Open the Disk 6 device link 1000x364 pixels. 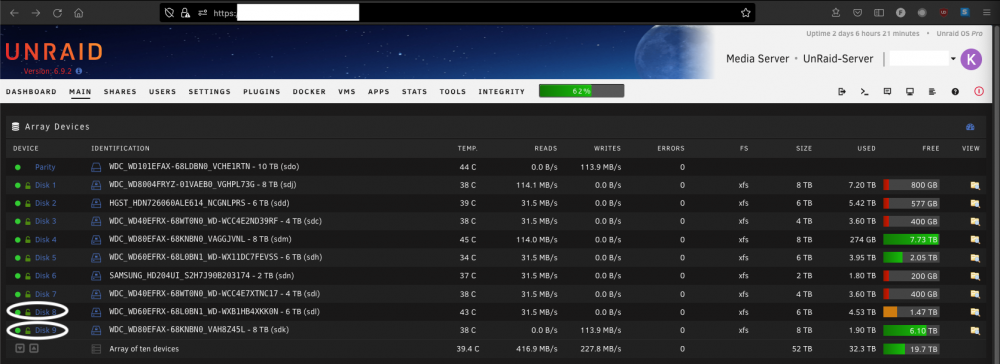(x=45, y=276)
